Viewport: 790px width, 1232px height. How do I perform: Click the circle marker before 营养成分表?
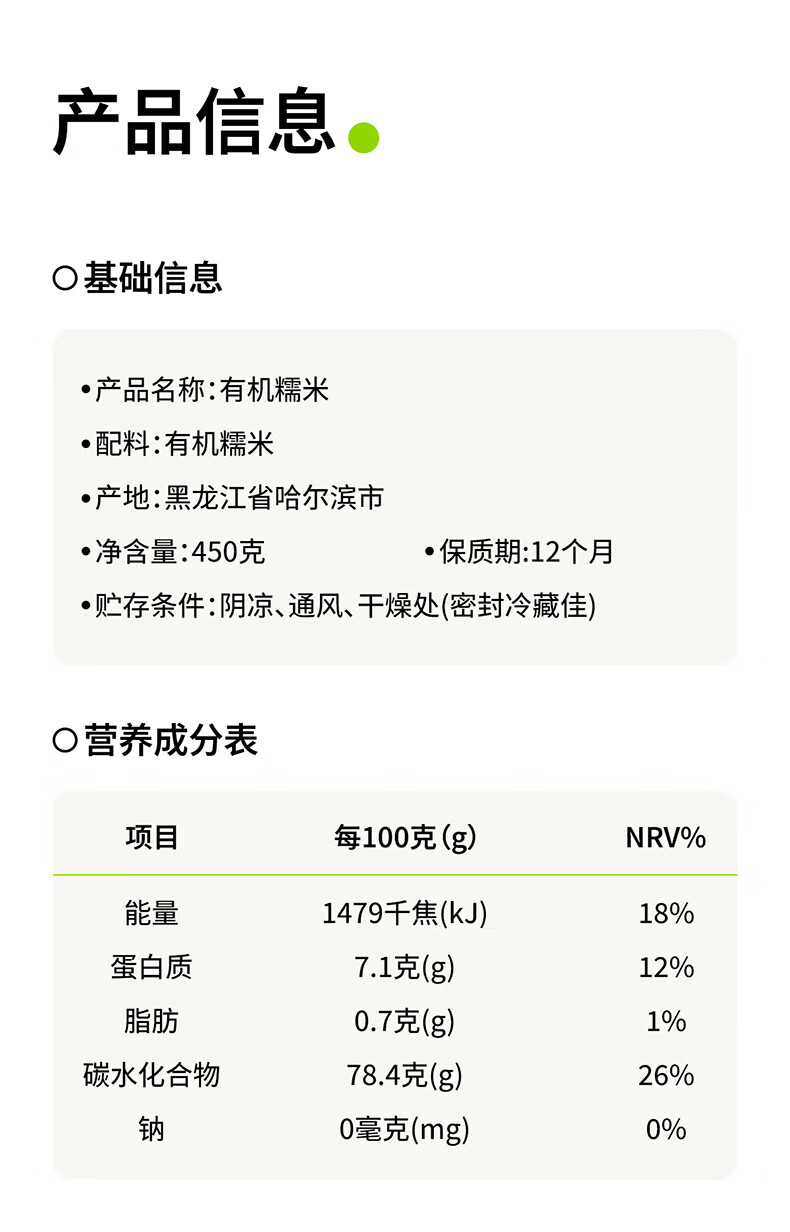65,741
